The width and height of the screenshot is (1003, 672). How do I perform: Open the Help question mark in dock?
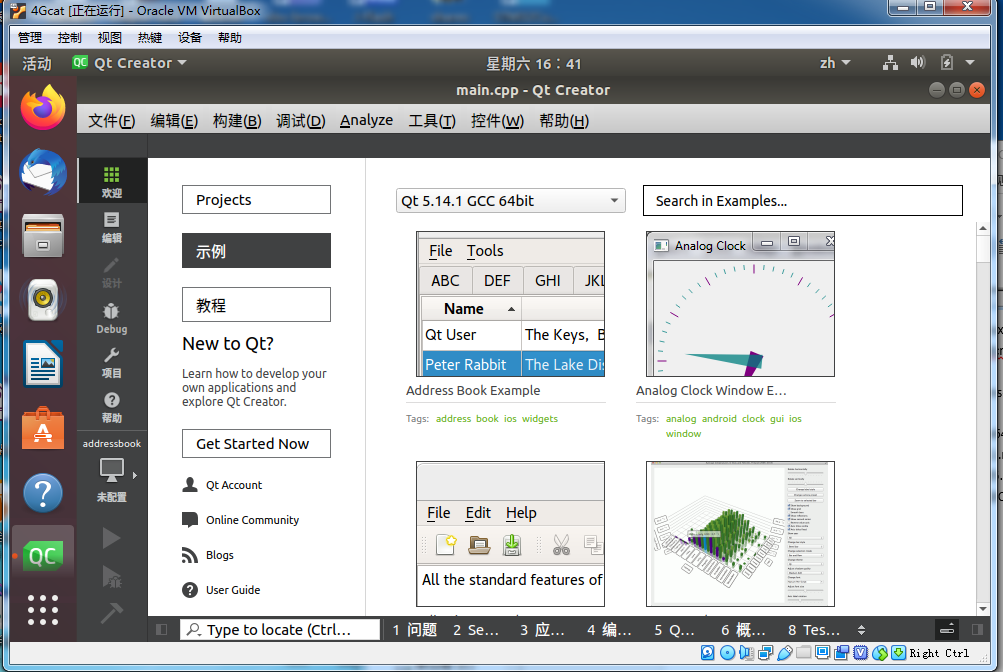(x=43, y=493)
